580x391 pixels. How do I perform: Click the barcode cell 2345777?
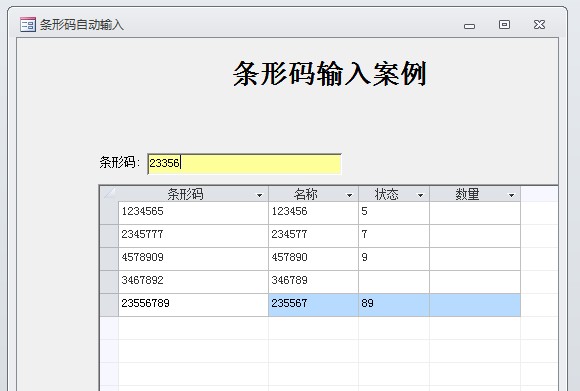click(x=193, y=236)
